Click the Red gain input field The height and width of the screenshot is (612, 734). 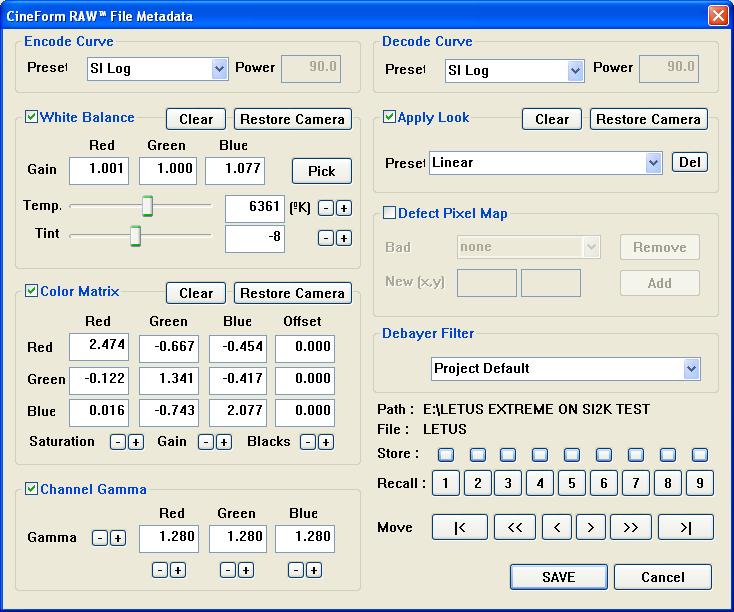(x=99, y=170)
